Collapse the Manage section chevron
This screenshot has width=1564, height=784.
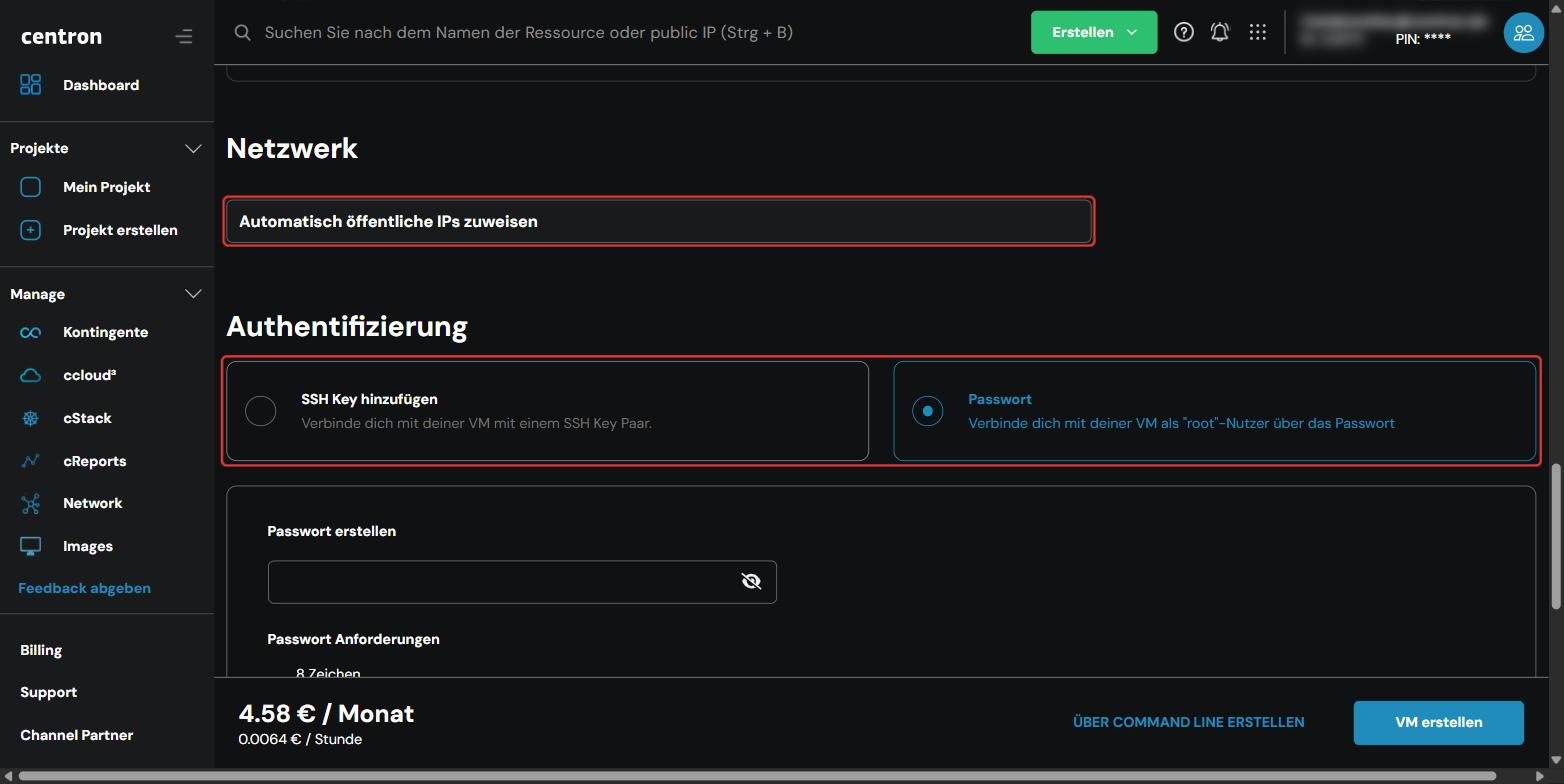(x=193, y=294)
